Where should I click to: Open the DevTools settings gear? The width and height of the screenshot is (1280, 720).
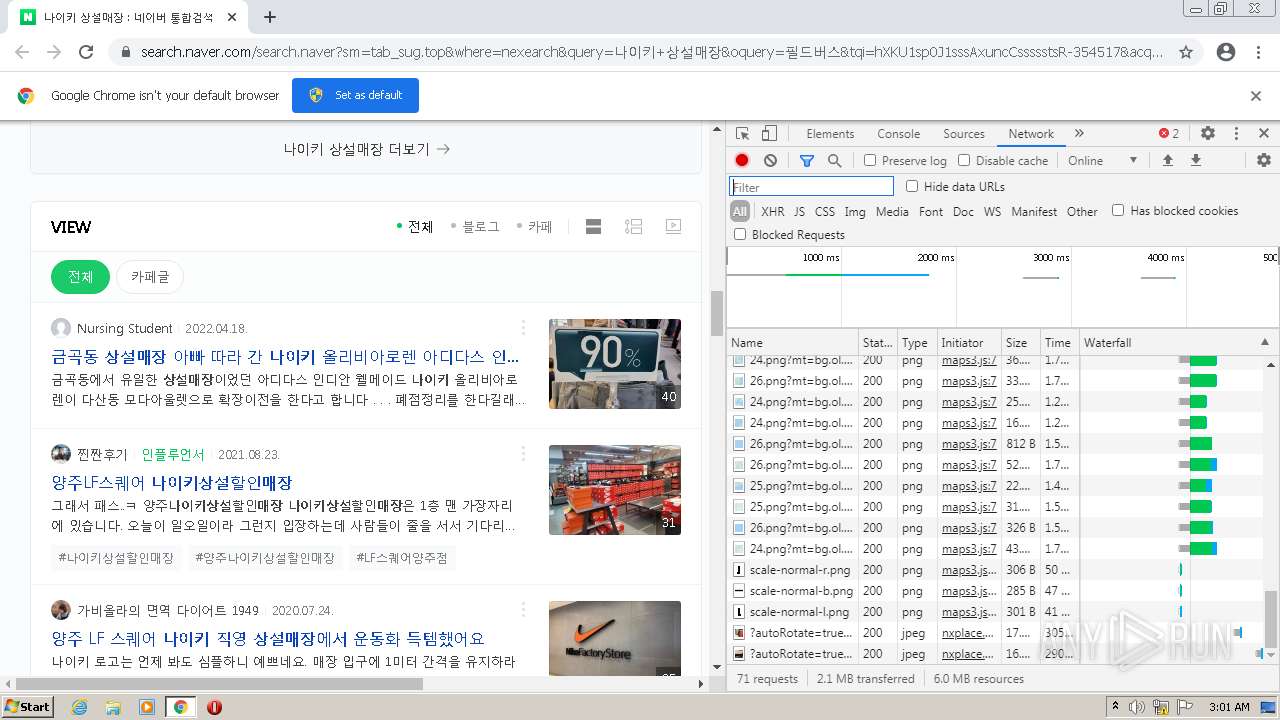[x=1208, y=133]
